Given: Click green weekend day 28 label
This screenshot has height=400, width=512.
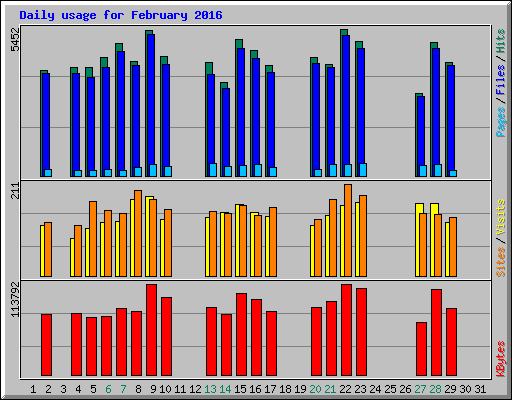Looking at the screenshot, I should (435, 389).
